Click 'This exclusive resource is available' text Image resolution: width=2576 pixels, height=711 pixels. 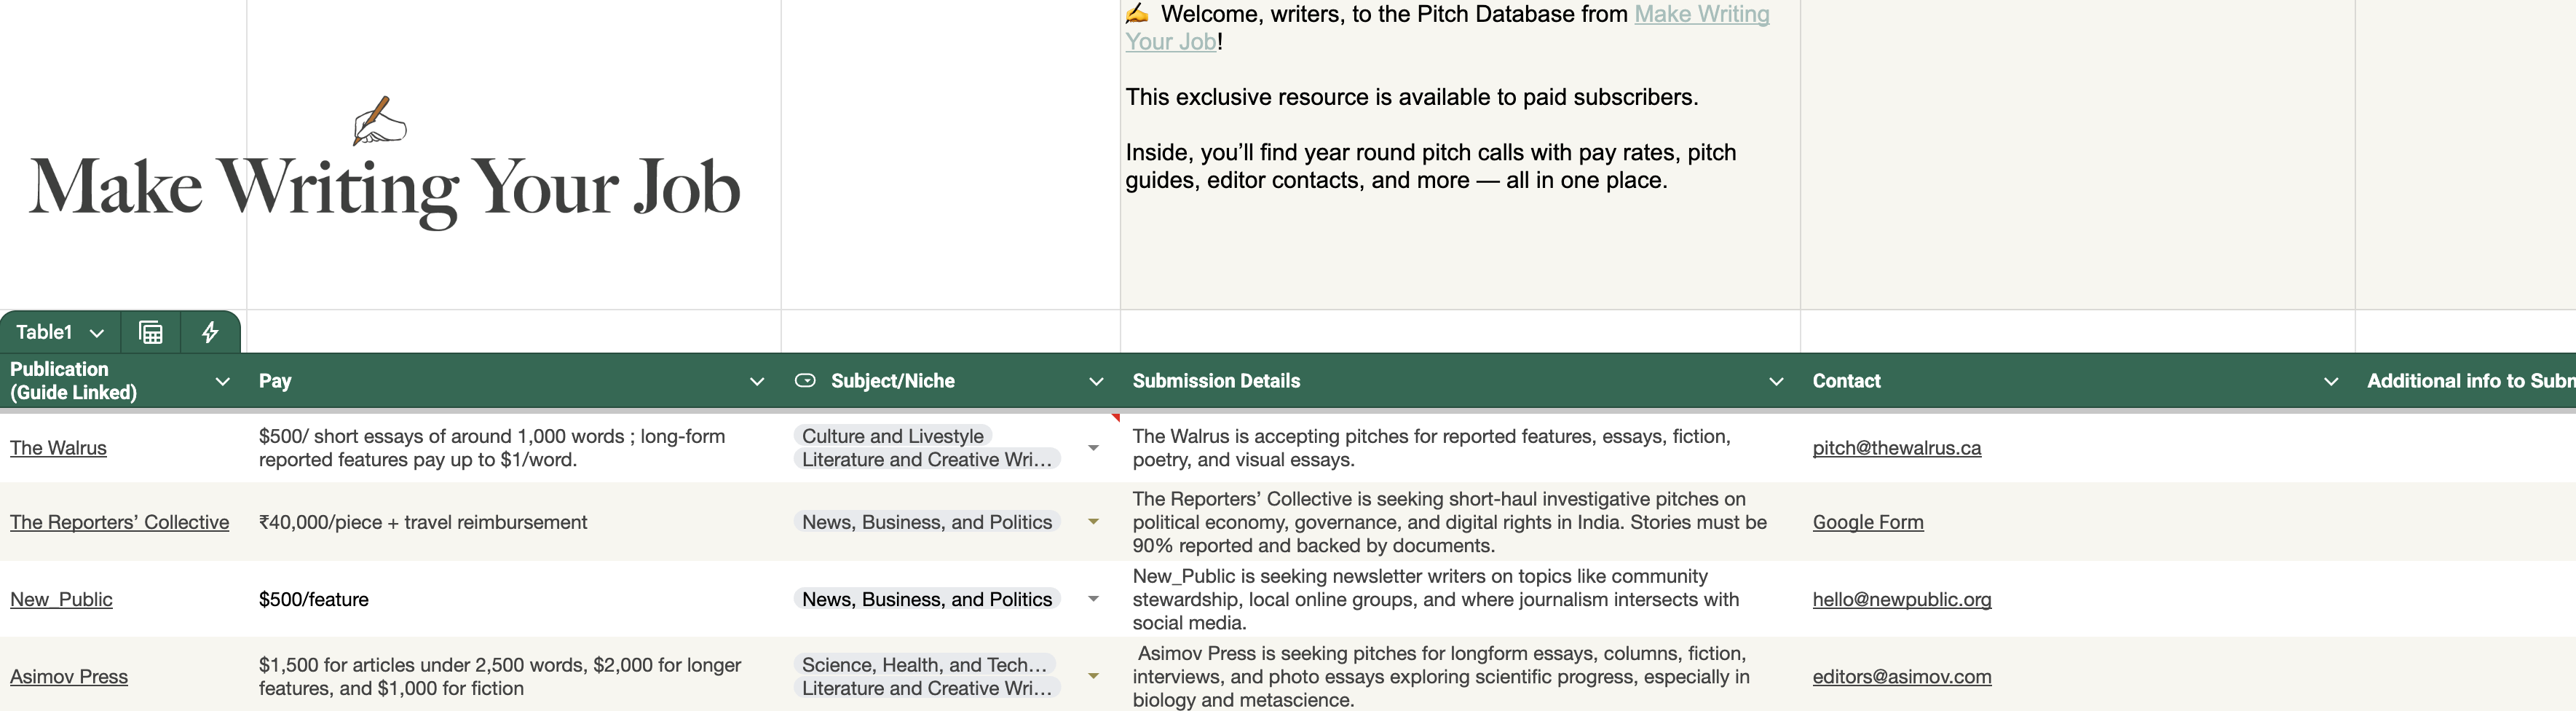click(x=1412, y=97)
